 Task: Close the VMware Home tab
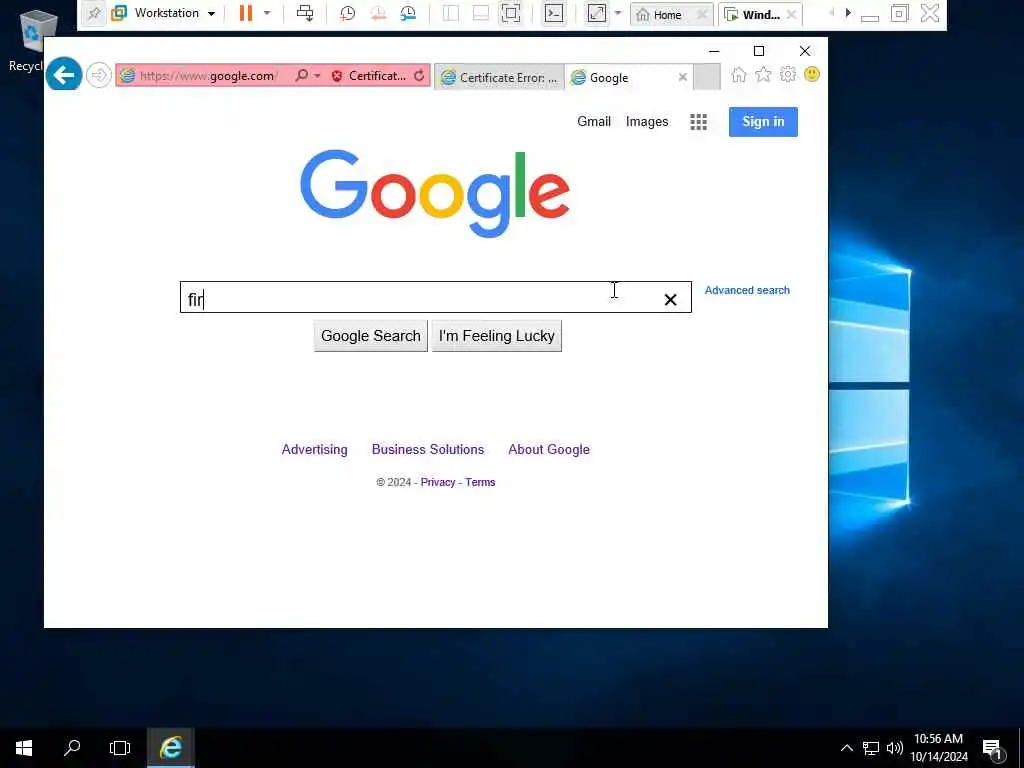[x=702, y=14]
